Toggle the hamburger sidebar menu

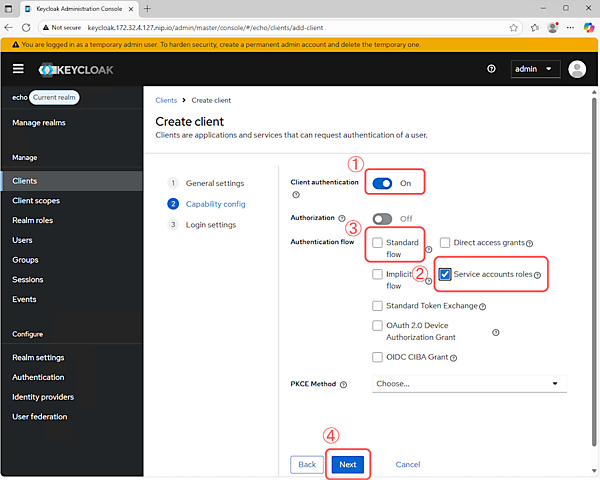pyautogui.click(x=17, y=69)
